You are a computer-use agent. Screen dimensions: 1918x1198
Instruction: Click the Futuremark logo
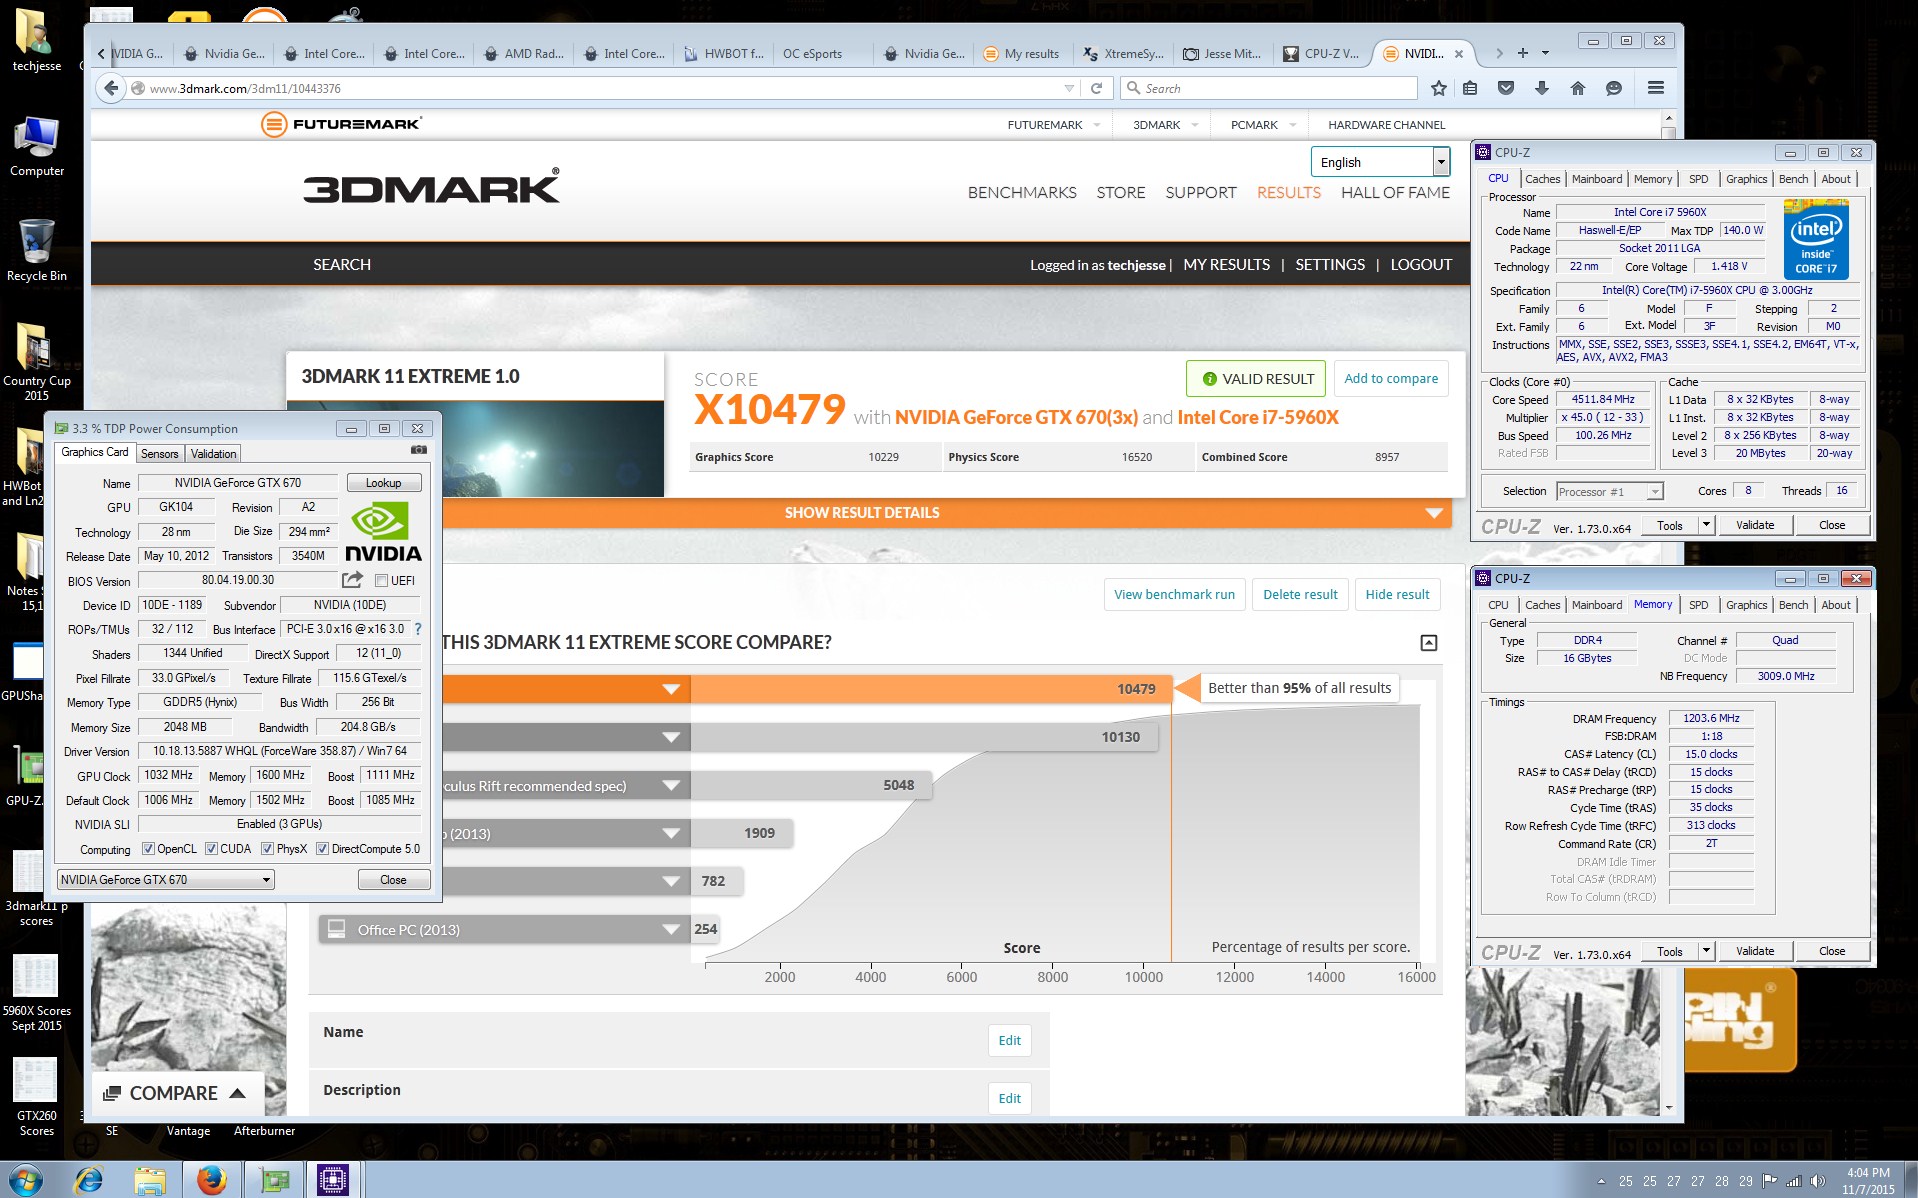tap(341, 124)
